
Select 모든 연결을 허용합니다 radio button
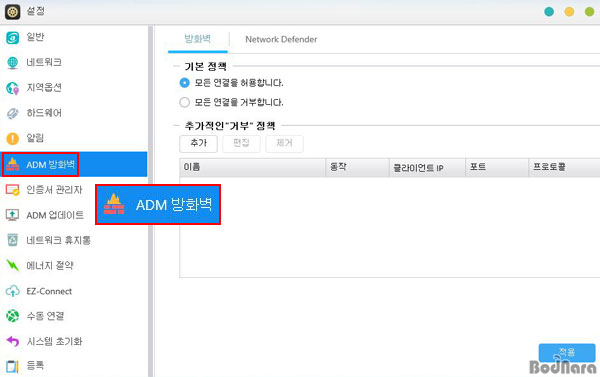(x=184, y=83)
